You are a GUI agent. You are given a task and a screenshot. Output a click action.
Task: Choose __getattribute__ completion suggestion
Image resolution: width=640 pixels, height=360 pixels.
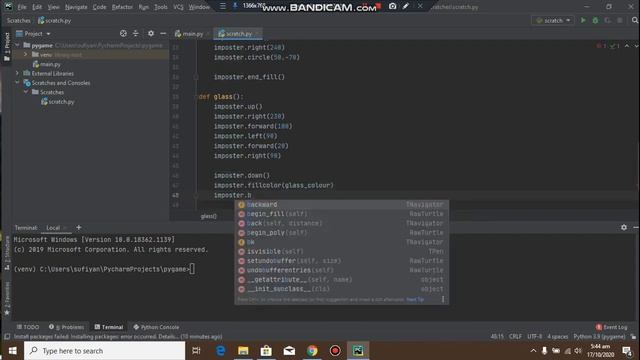pos(341,280)
